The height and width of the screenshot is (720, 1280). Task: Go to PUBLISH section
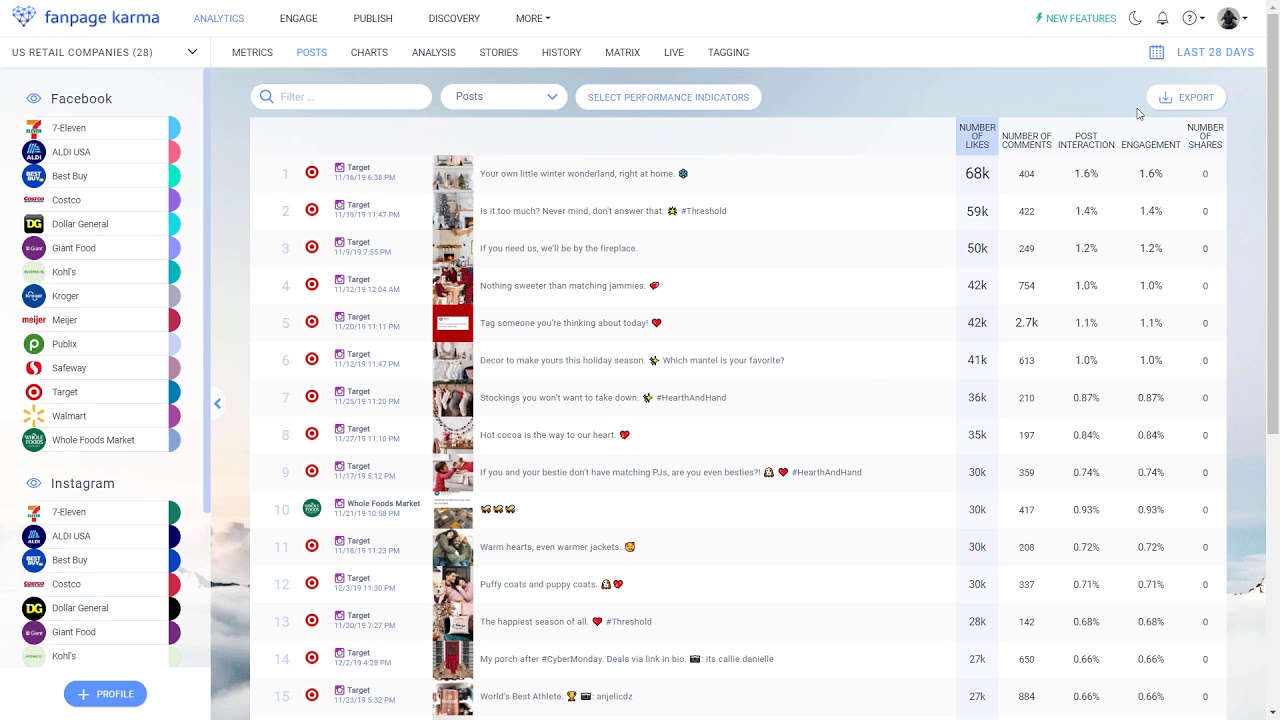[373, 18]
